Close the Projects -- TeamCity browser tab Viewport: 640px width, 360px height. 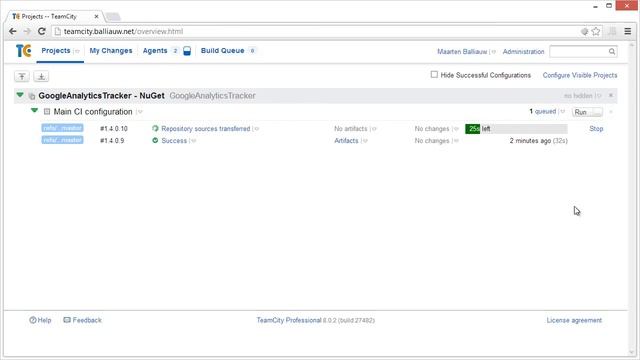96,17
